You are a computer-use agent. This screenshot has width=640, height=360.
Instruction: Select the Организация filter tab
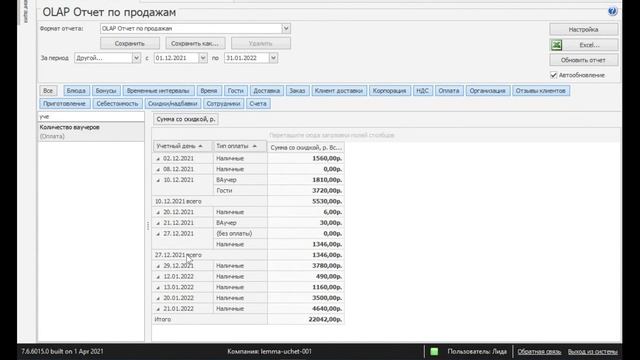(487, 91)
